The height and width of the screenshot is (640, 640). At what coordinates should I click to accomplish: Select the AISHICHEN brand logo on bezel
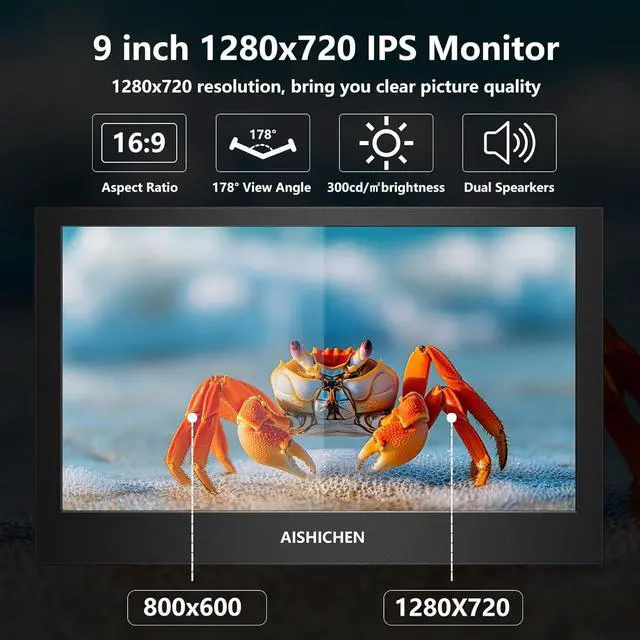point(322,537)
